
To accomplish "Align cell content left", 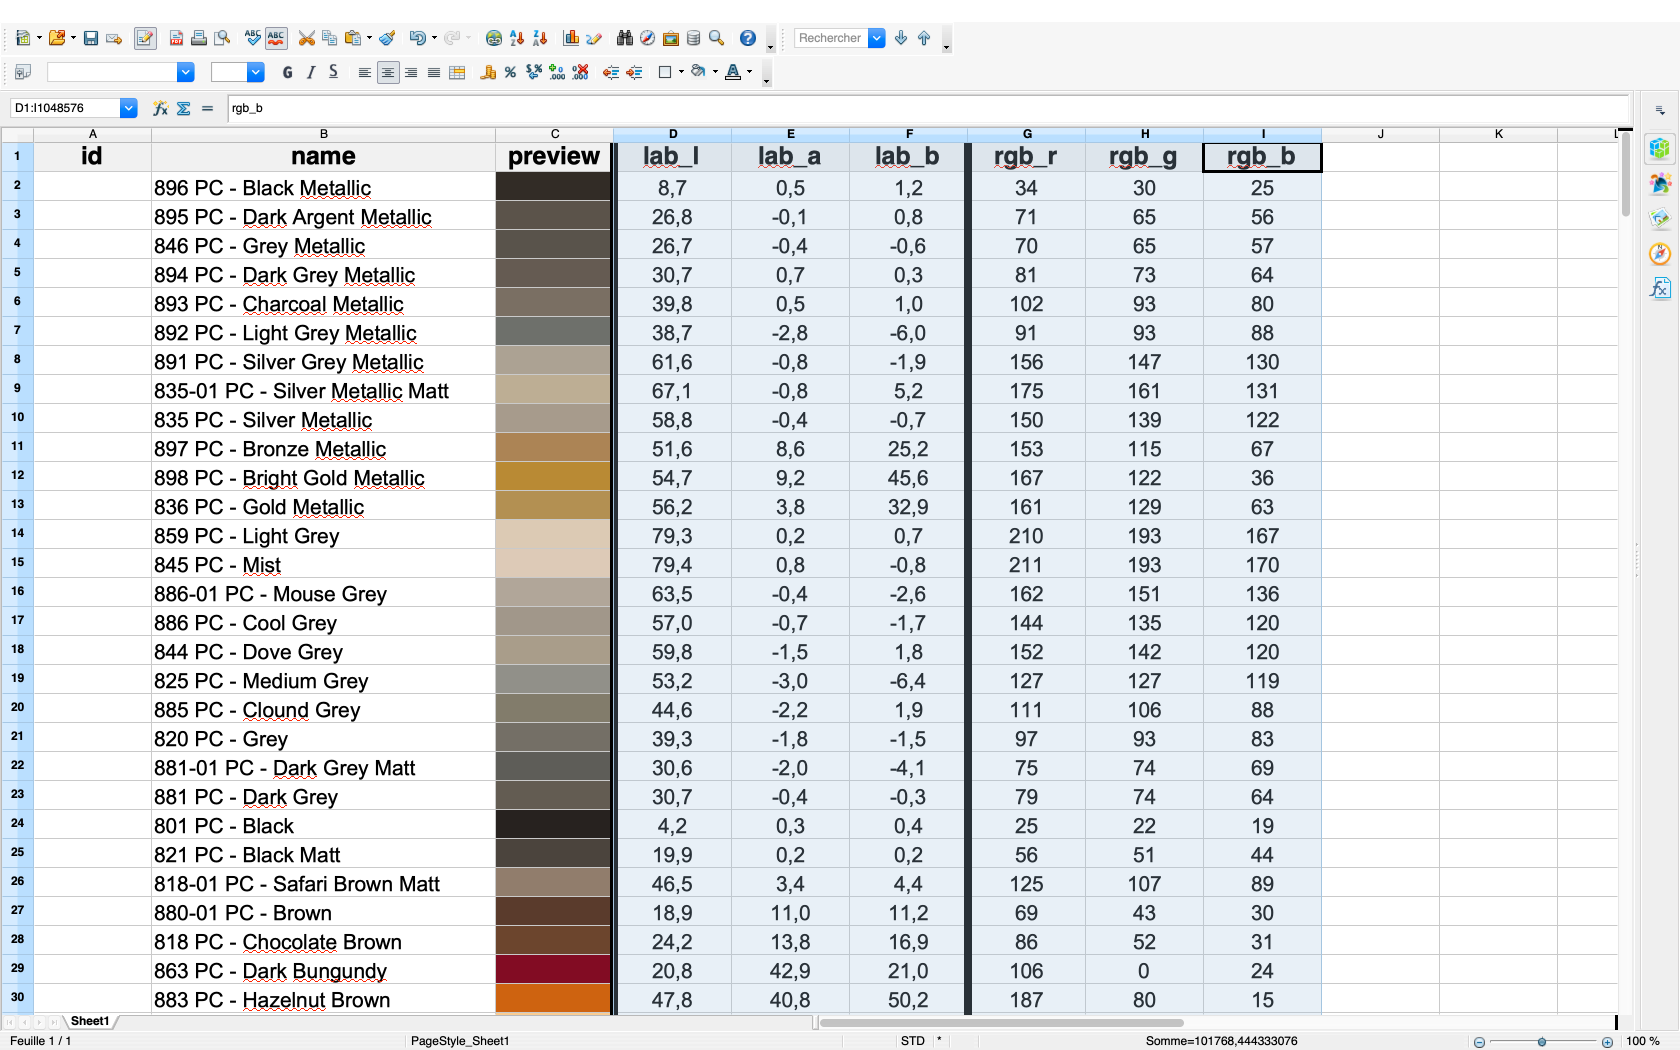I will 365,72.
